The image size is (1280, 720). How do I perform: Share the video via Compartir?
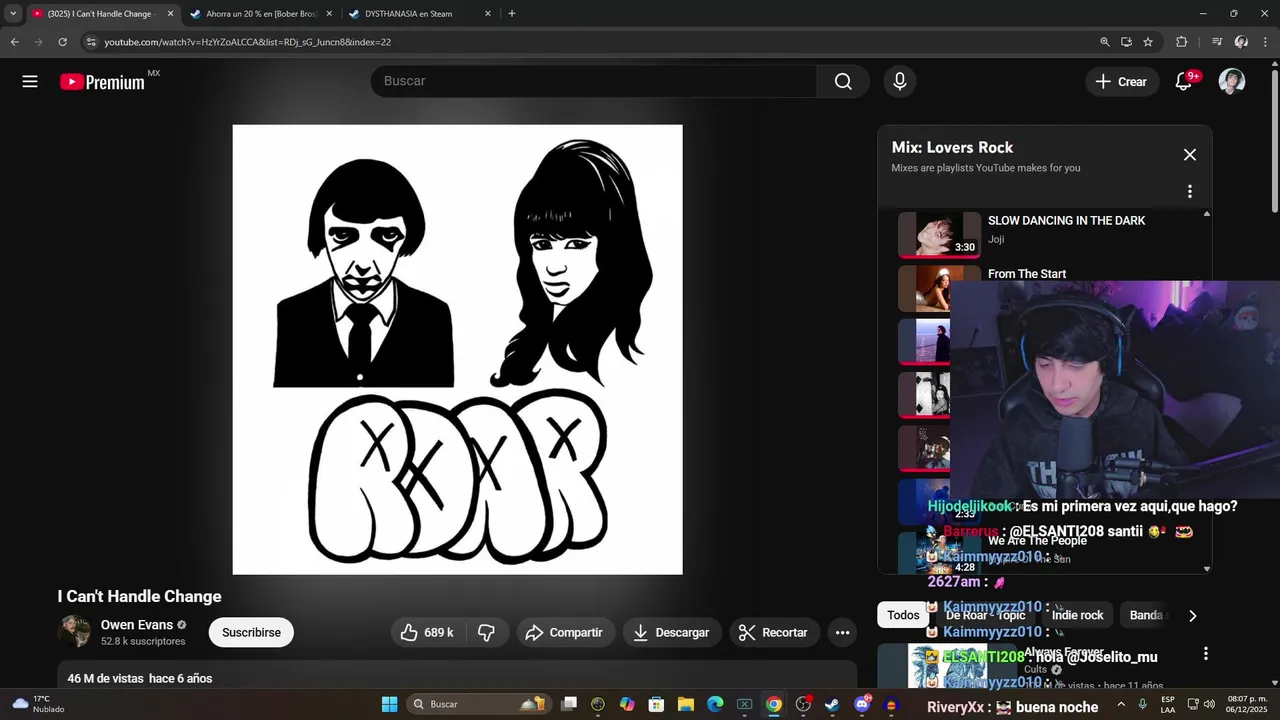click(565, 632)
